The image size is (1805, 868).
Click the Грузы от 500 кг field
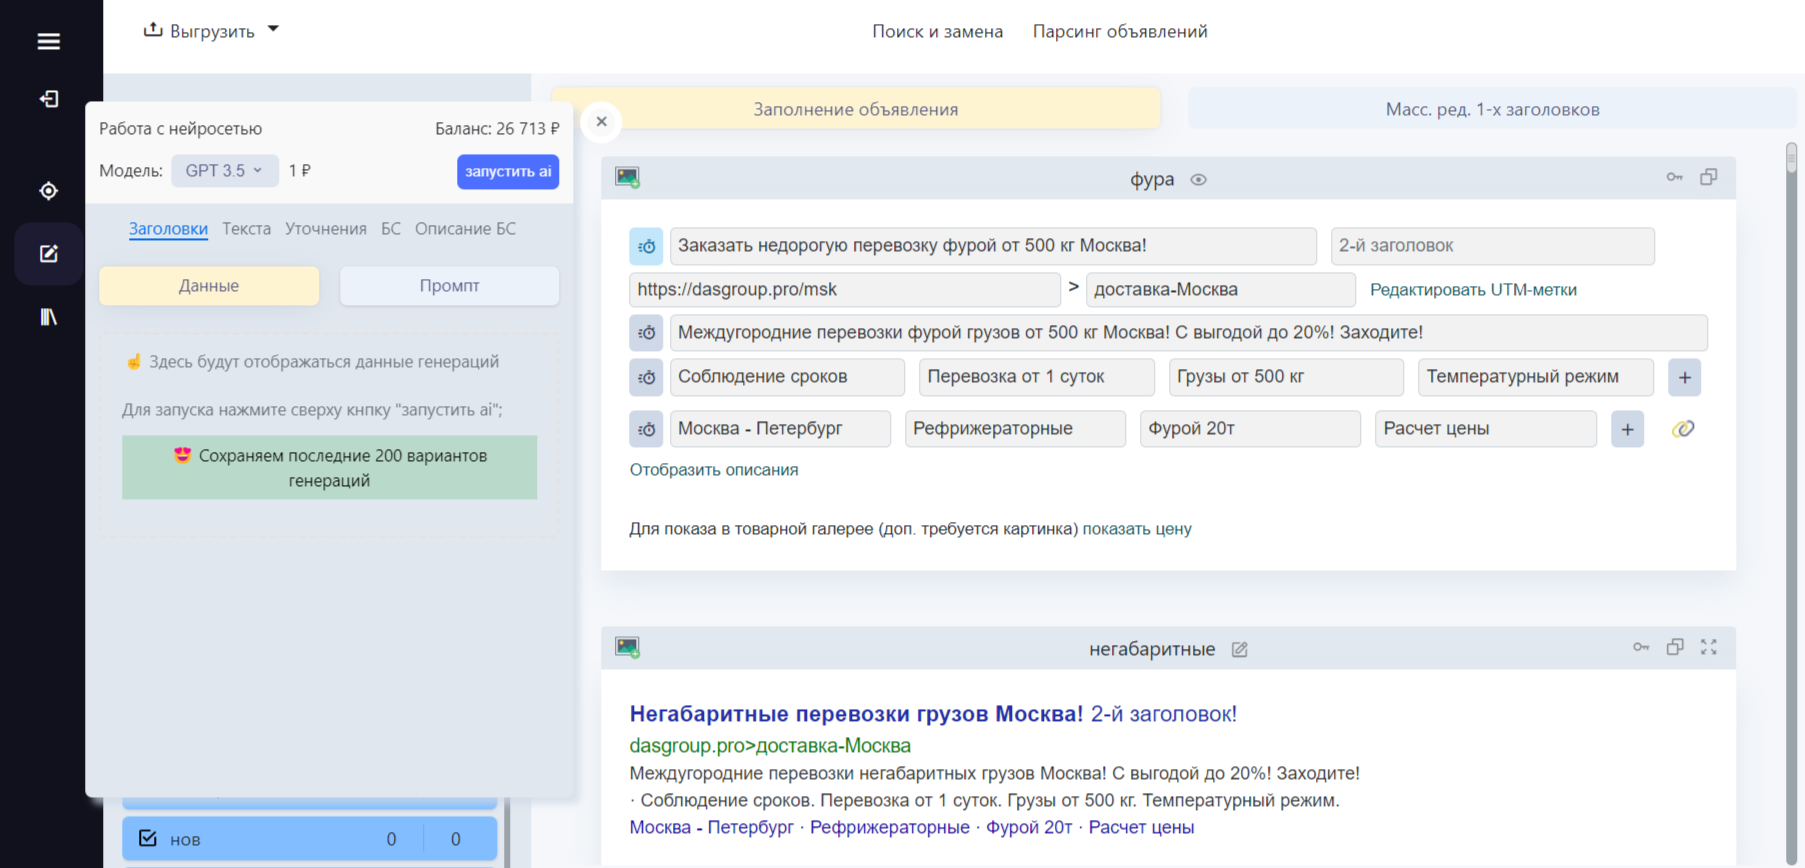(x=1286, y=377)
